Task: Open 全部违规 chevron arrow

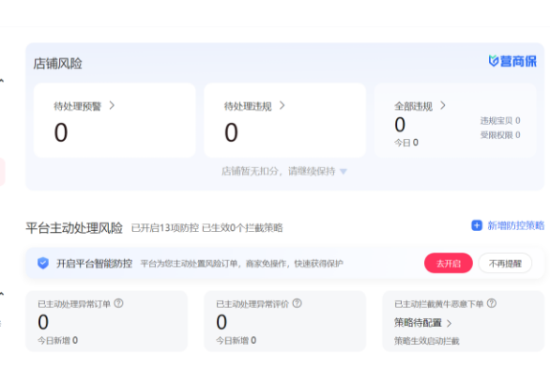Action: (x=443, y=106)
